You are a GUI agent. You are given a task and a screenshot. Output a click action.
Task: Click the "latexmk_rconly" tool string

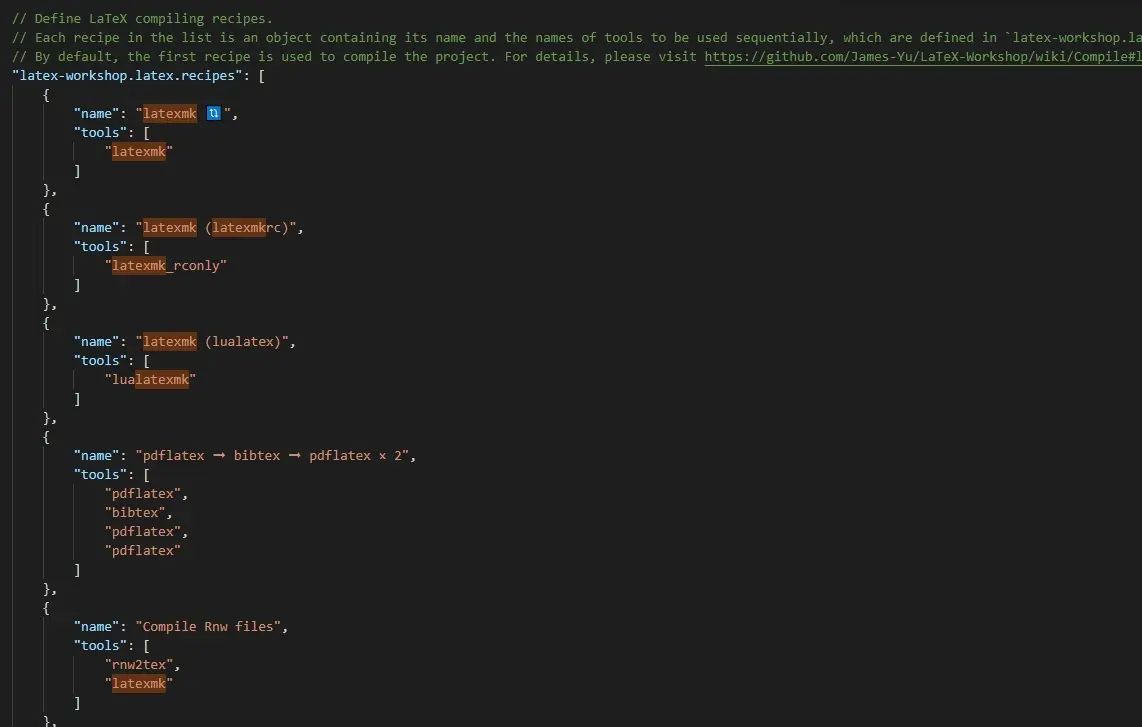click(163, 265)
